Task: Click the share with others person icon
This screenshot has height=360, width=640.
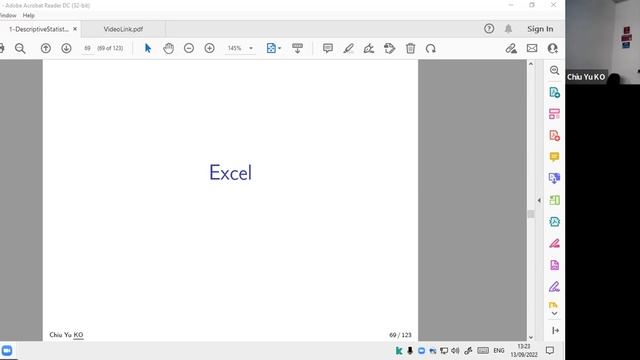Action: coord(553,48)
